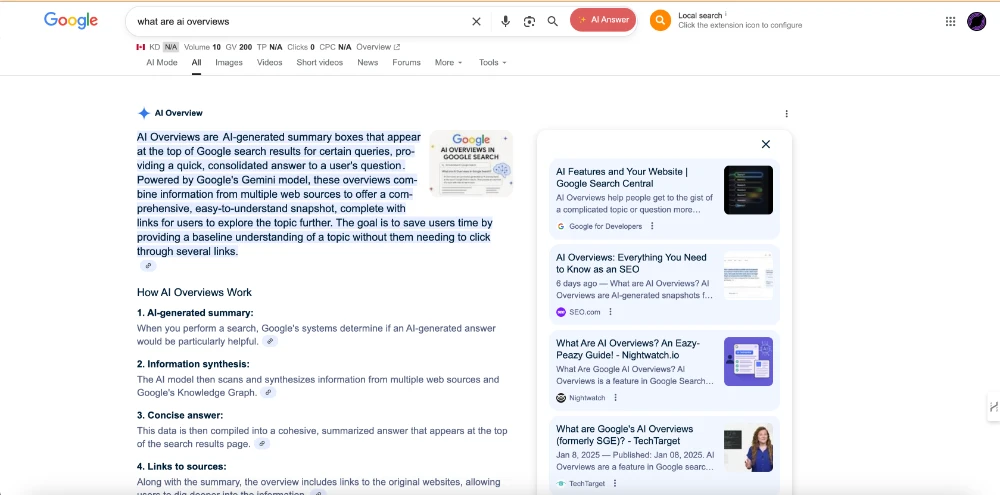
Task: Open the AI Overviews in Google Search thumbnail
Action: (471, 163)
